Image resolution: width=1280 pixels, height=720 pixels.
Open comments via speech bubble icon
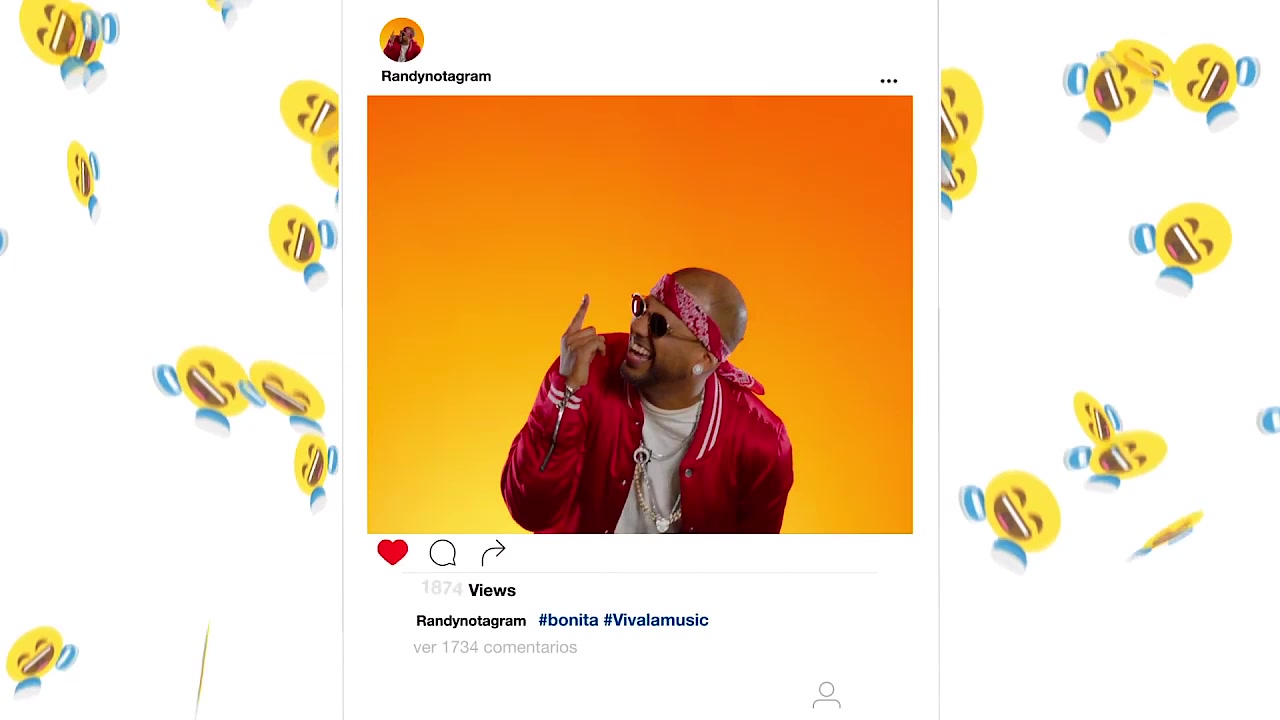pos(443,553)
